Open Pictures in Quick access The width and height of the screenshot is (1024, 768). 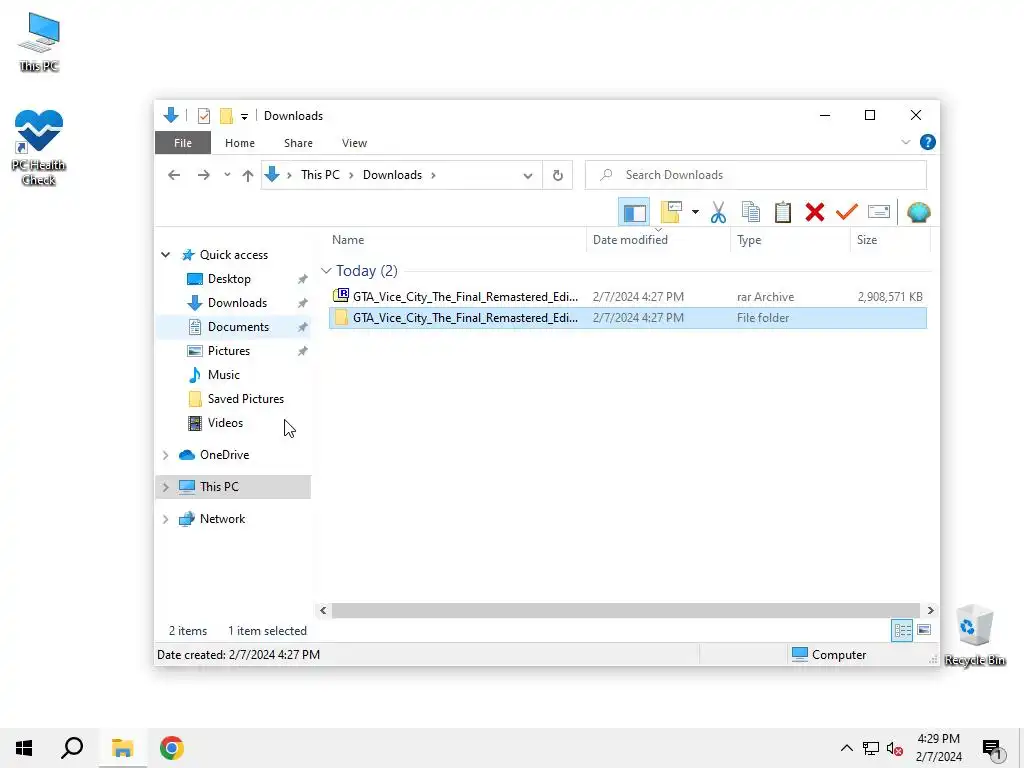[229, 351]
